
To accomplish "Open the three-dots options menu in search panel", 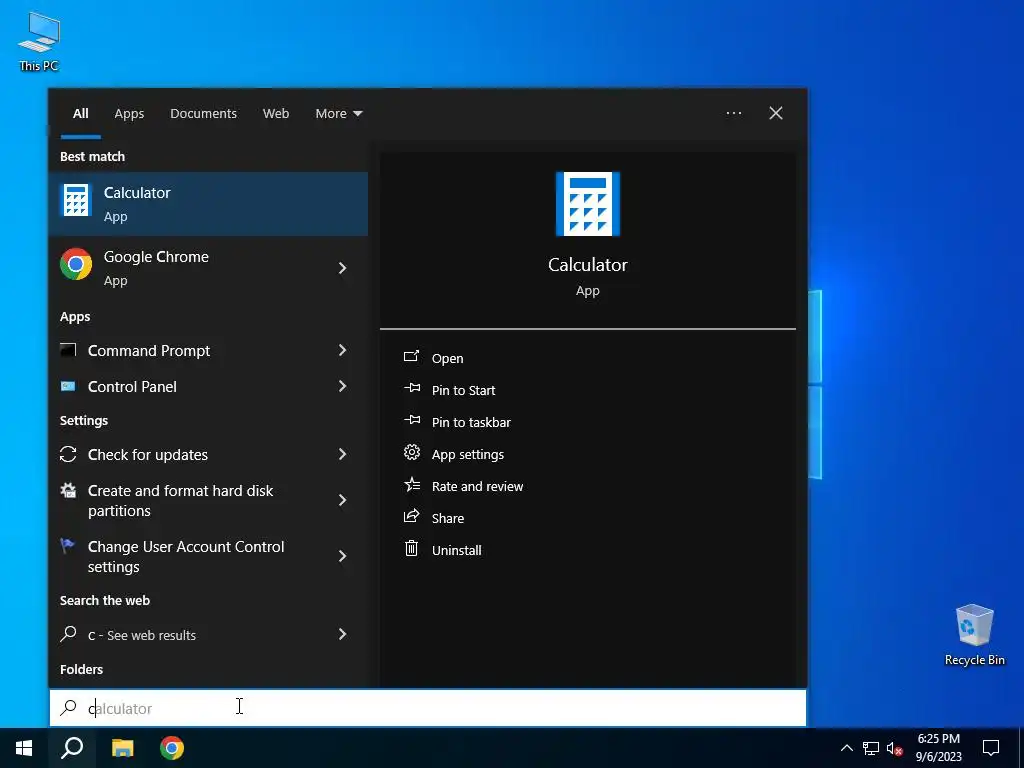I will click(x=734, y=113).
